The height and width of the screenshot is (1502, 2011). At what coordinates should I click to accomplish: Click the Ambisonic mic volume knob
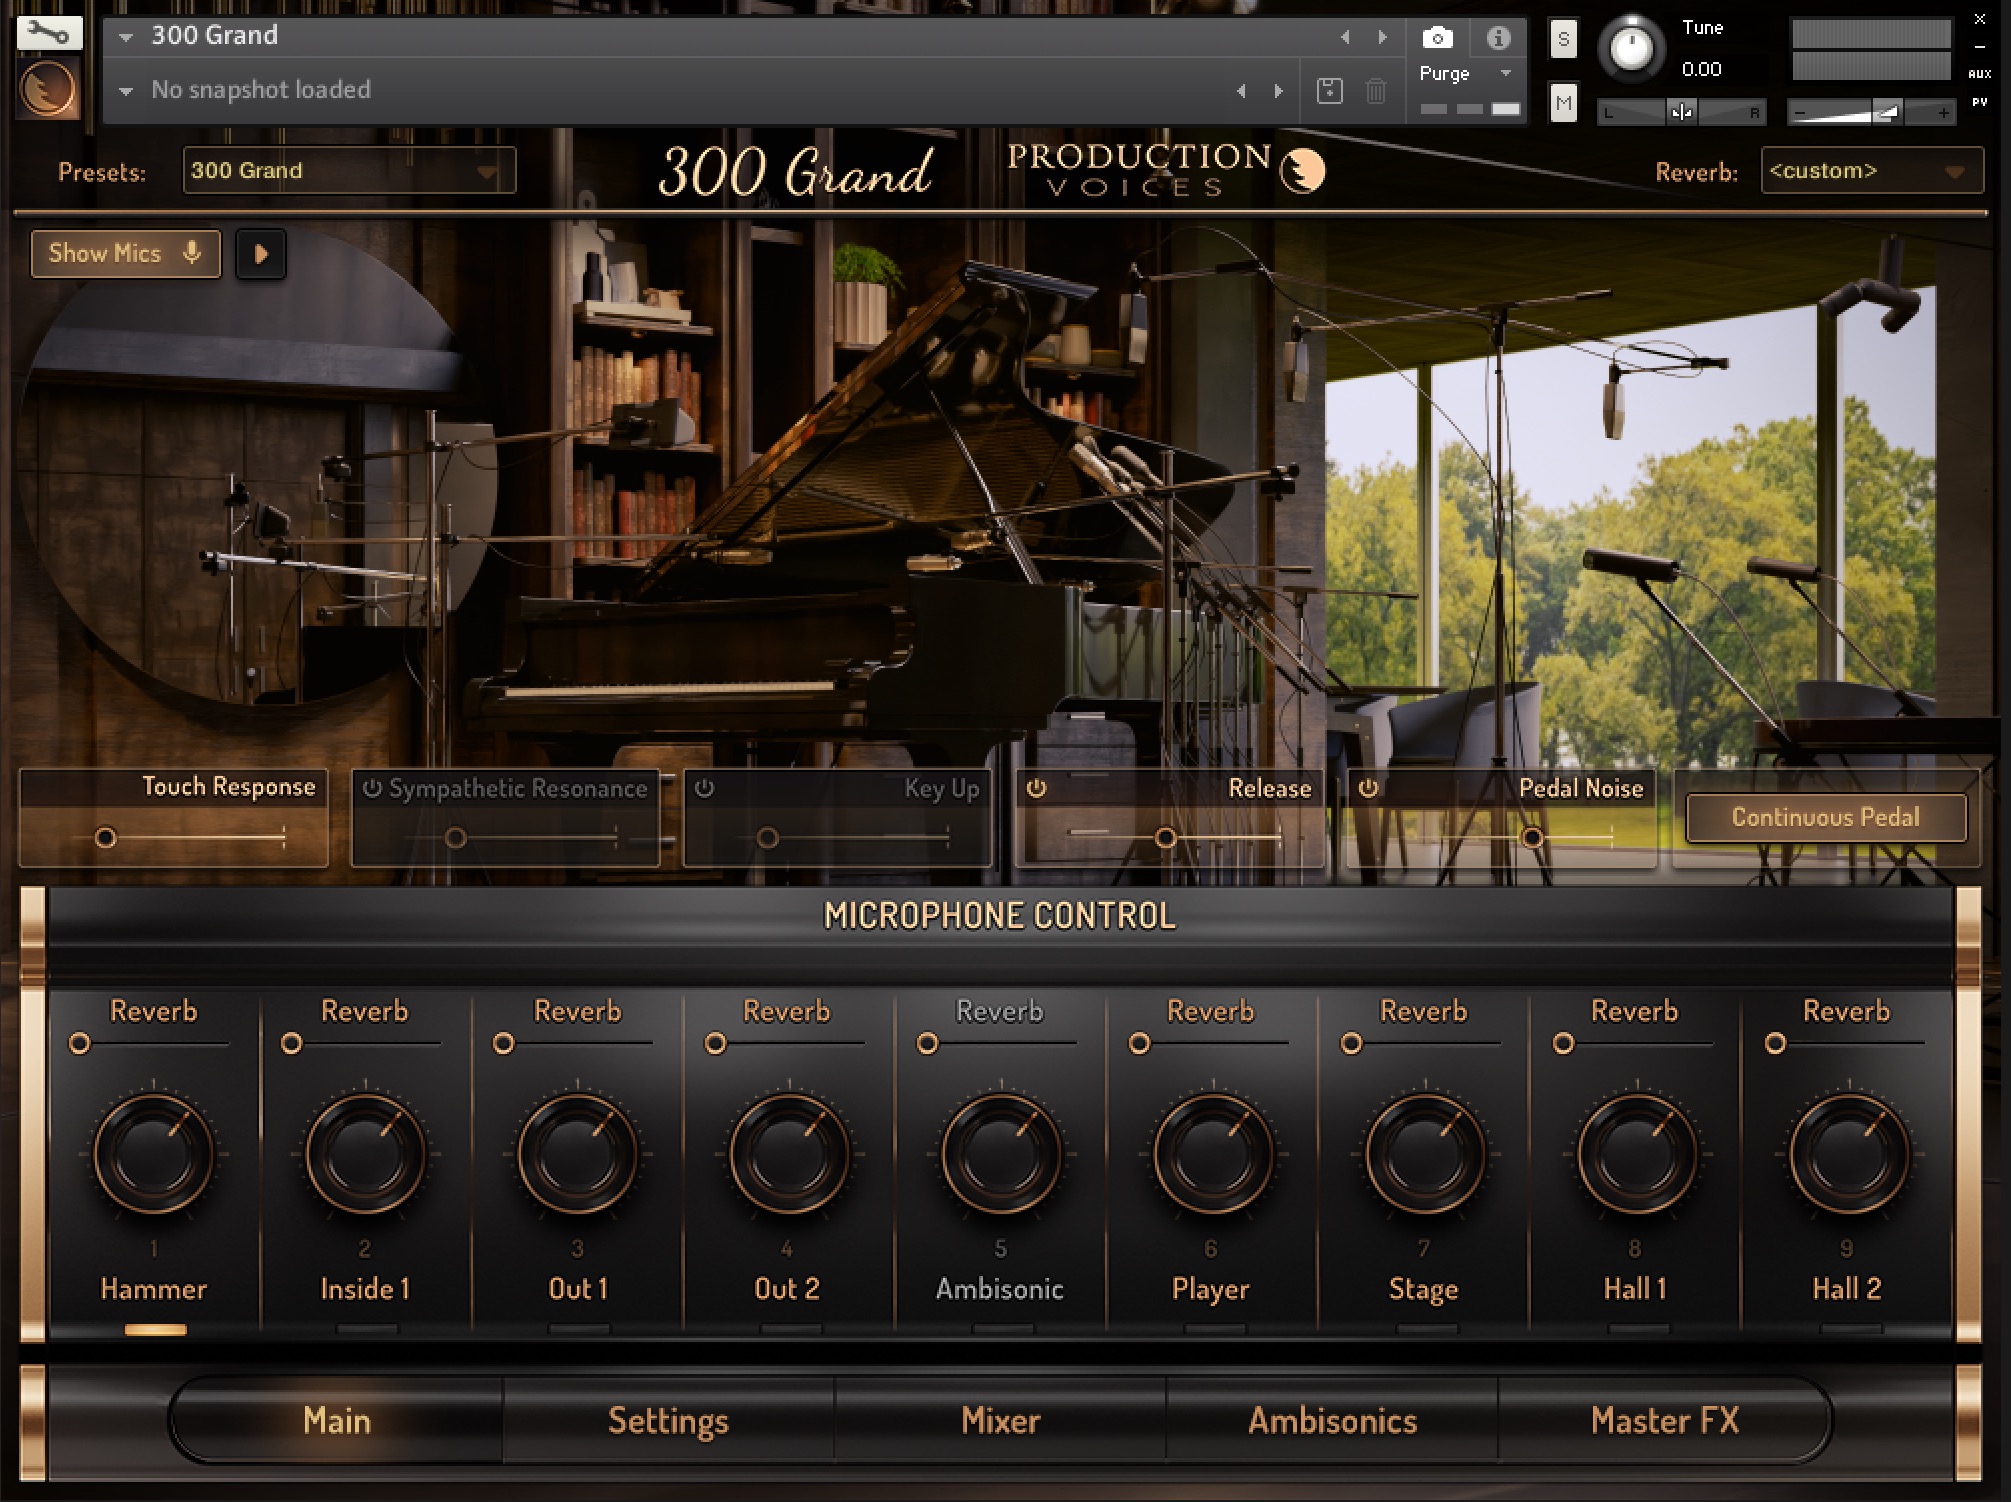[1001, 1154]
